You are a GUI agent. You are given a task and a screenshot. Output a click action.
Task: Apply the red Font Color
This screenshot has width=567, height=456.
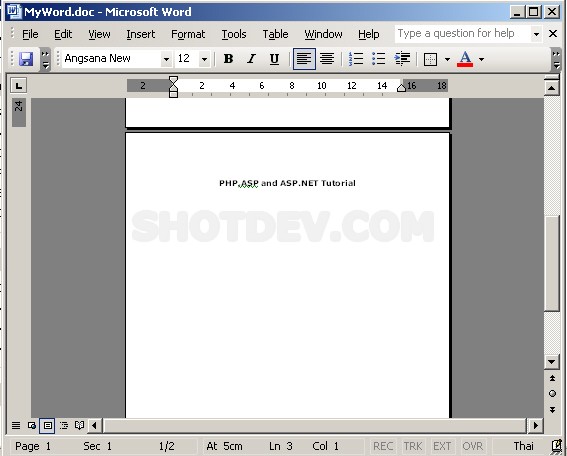(465, 59)
